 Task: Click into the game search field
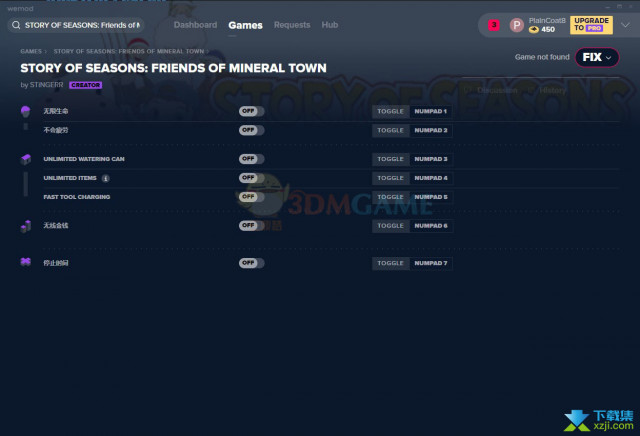click(76, 25)
